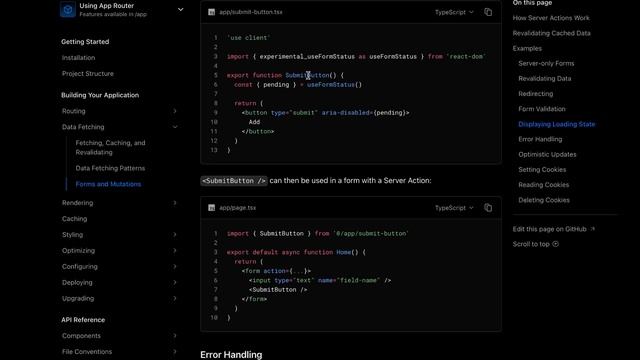This screenshot has width=640, height=360.
Task: Open TypeScript dropdown for app/page.tsx
Action: coord(454,208)
